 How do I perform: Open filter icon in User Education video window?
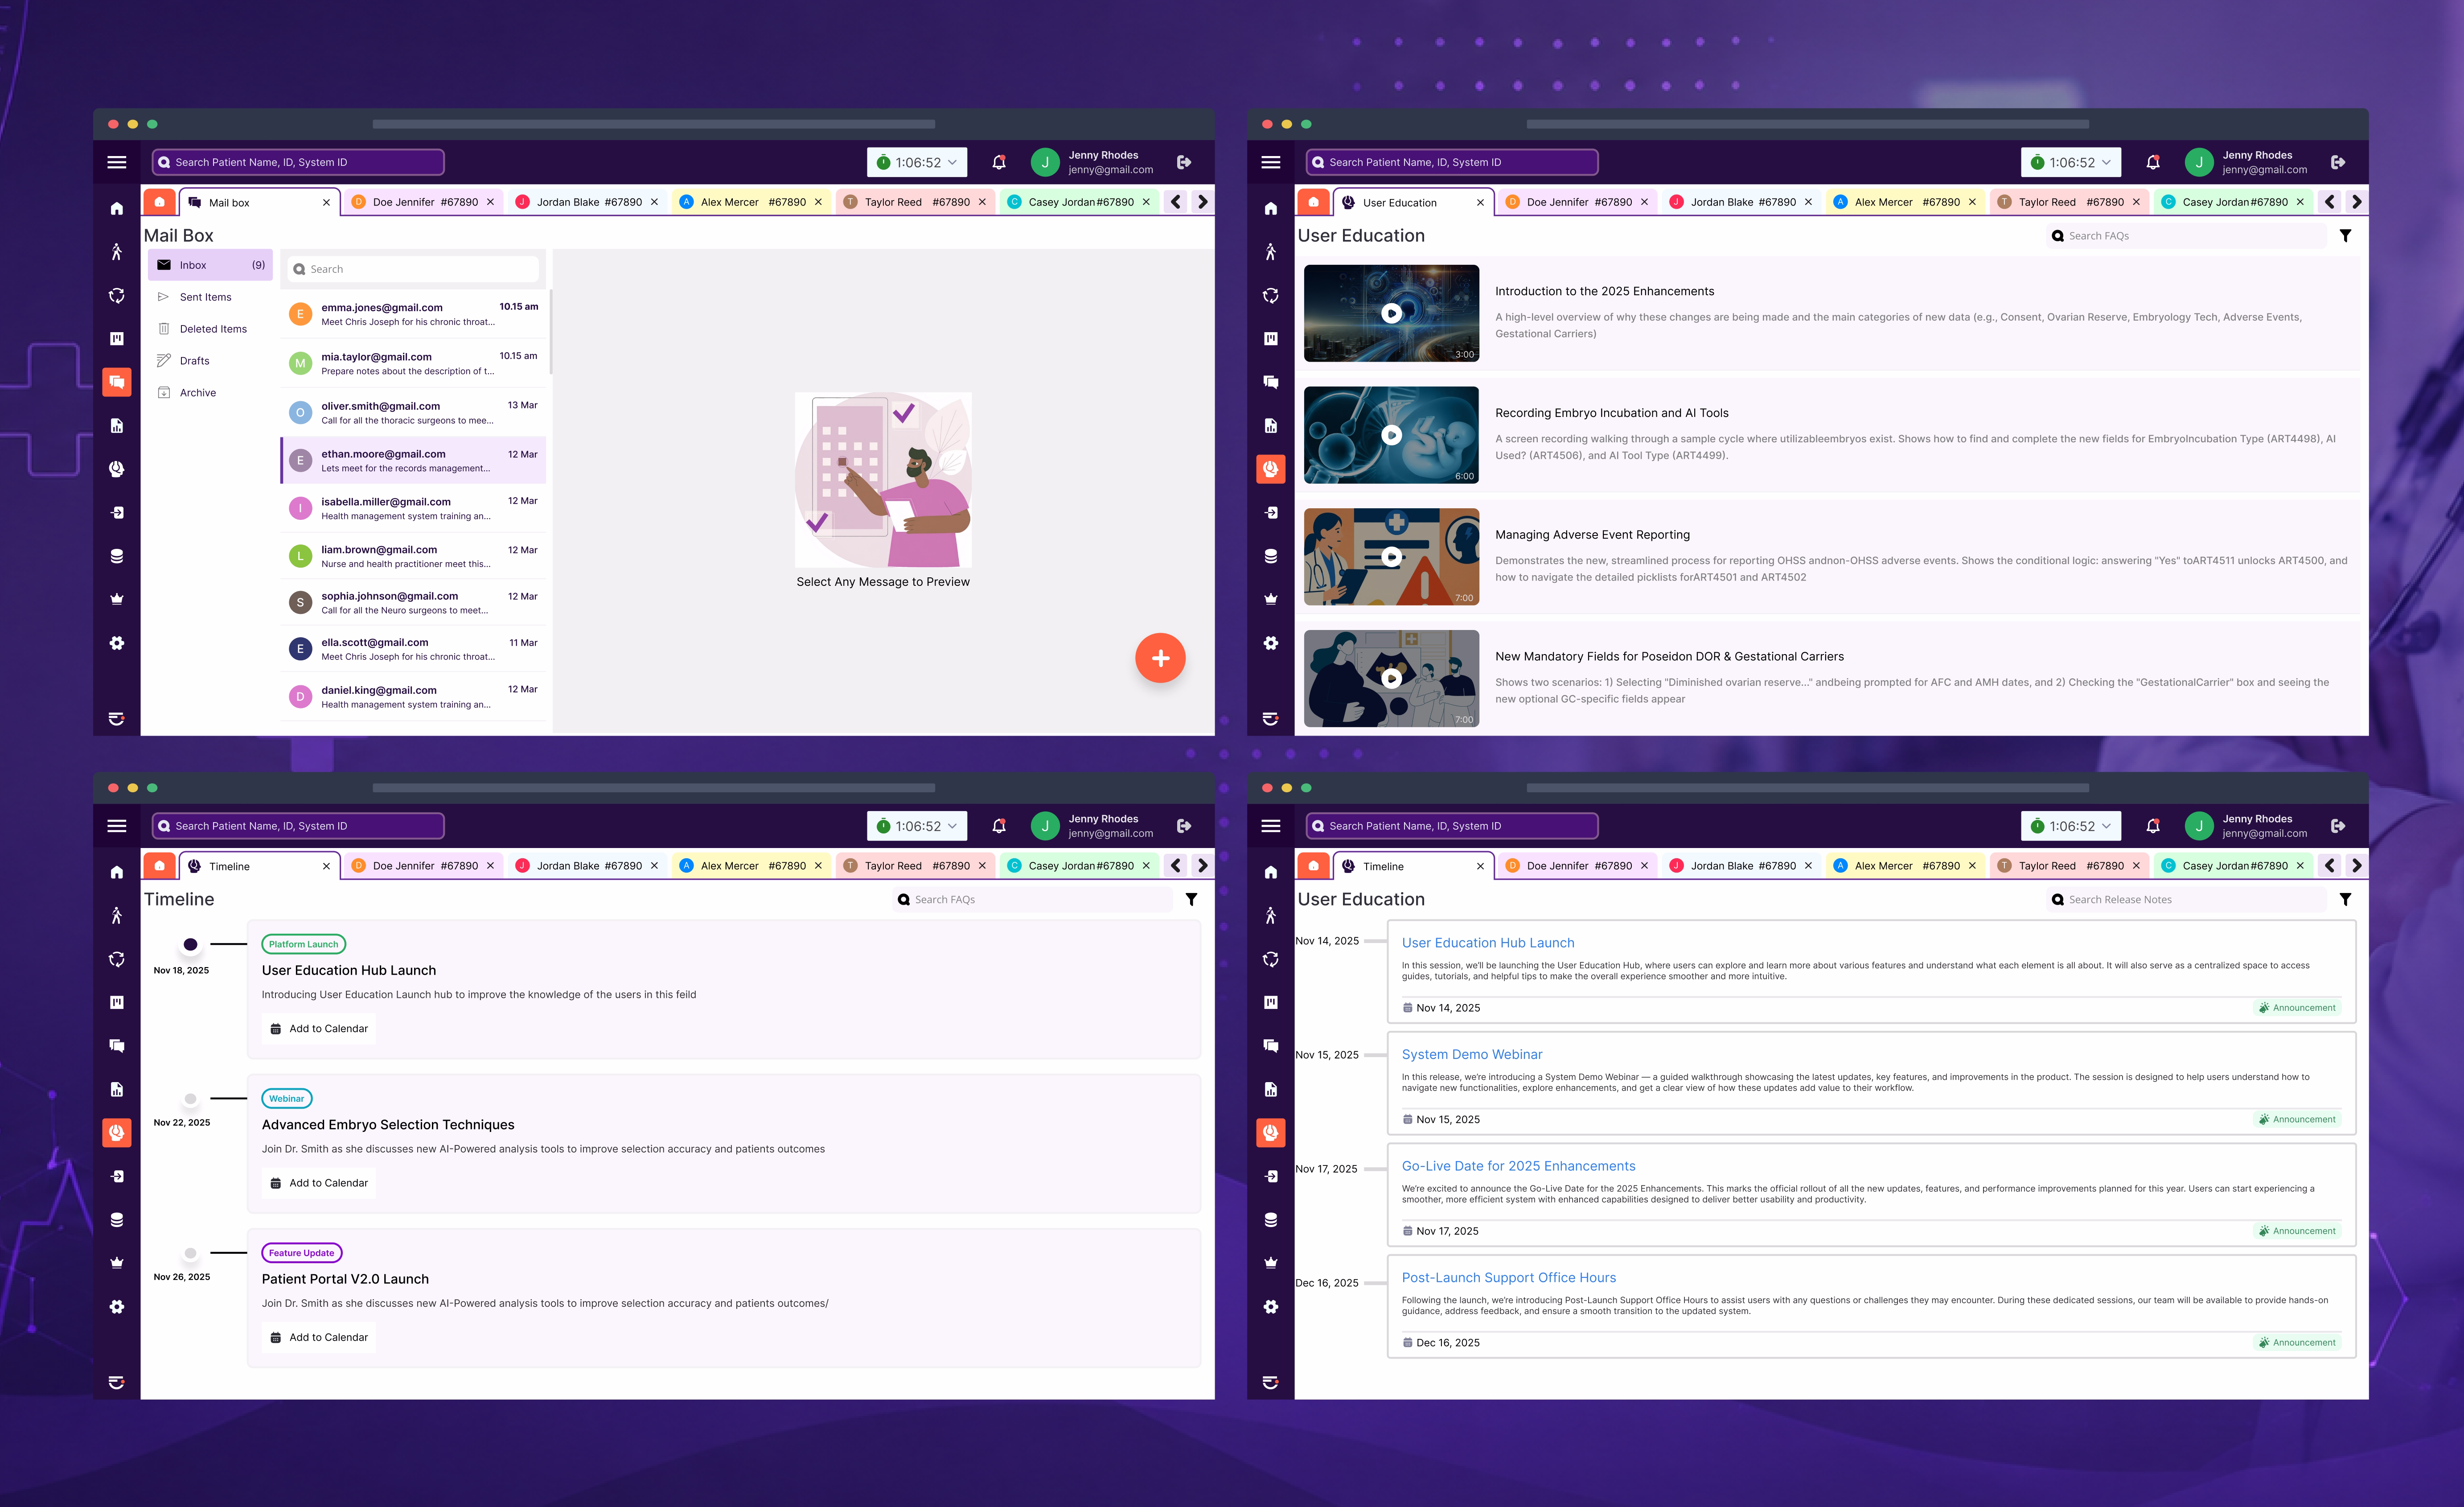(x=2345, y=236)
